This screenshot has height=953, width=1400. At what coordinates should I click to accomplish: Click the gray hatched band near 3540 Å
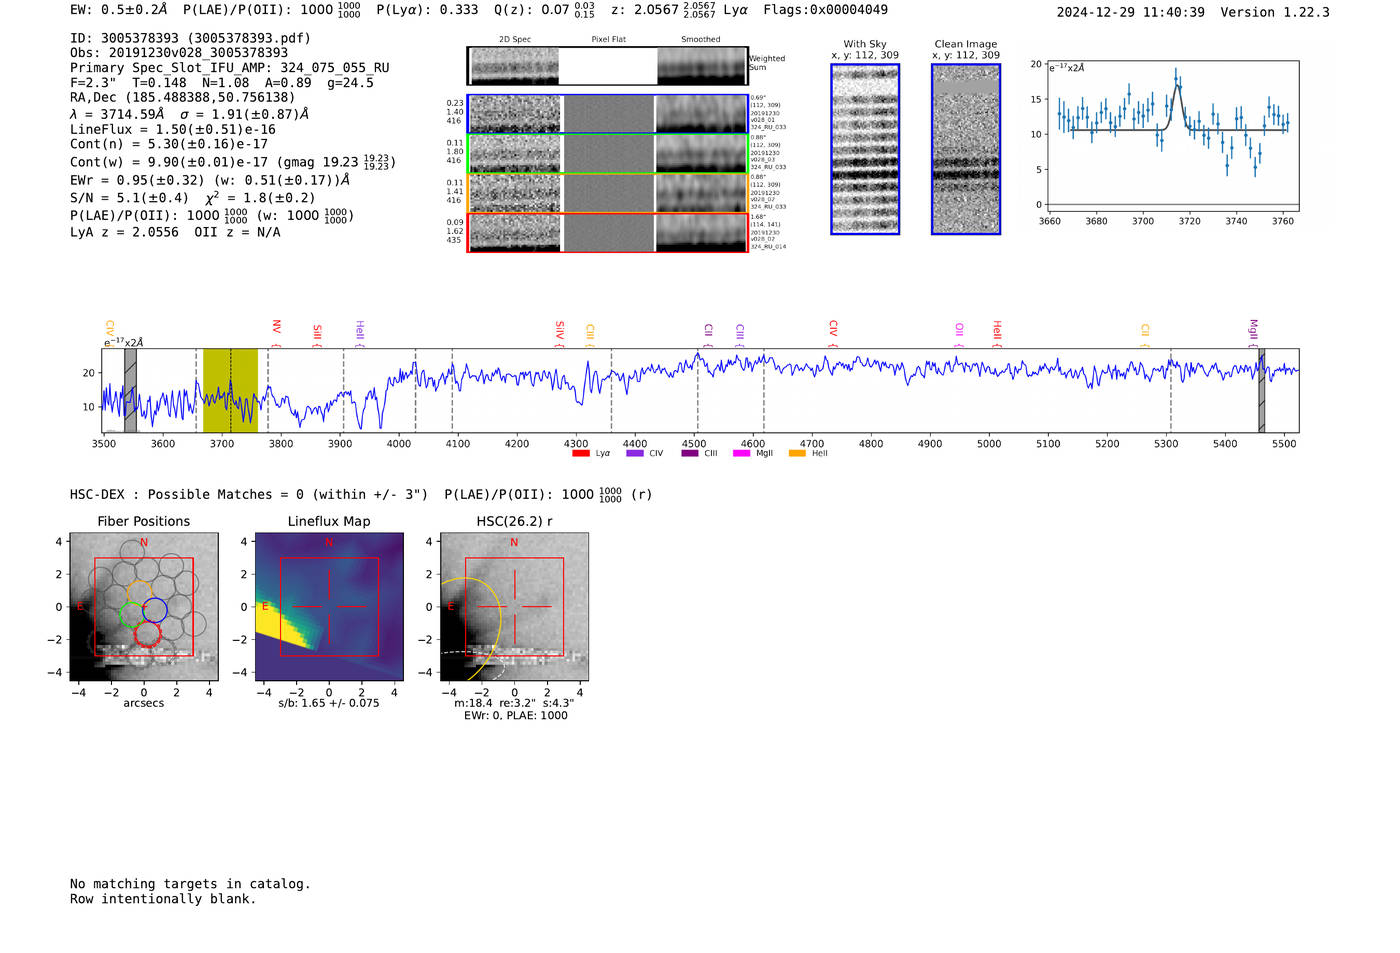tap(130, 390)
